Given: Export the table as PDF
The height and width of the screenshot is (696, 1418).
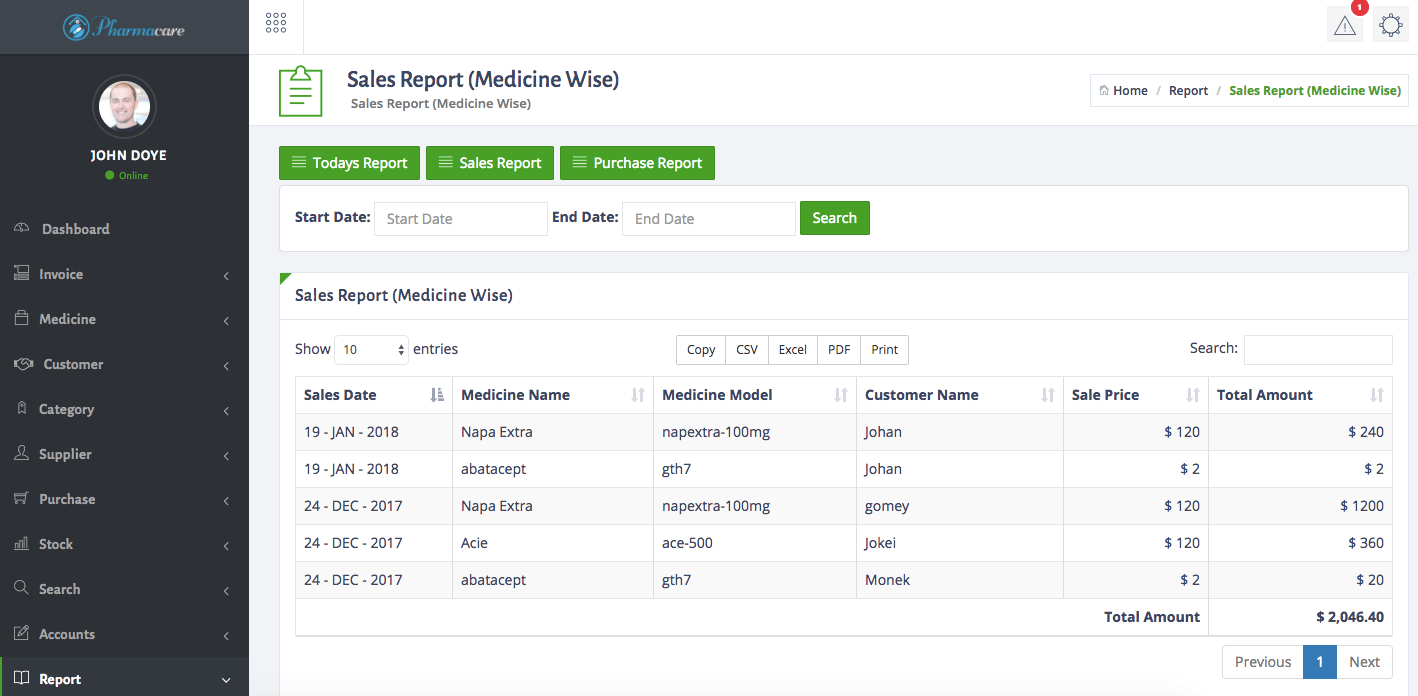Looking at the screenshot, I should 838,349.
